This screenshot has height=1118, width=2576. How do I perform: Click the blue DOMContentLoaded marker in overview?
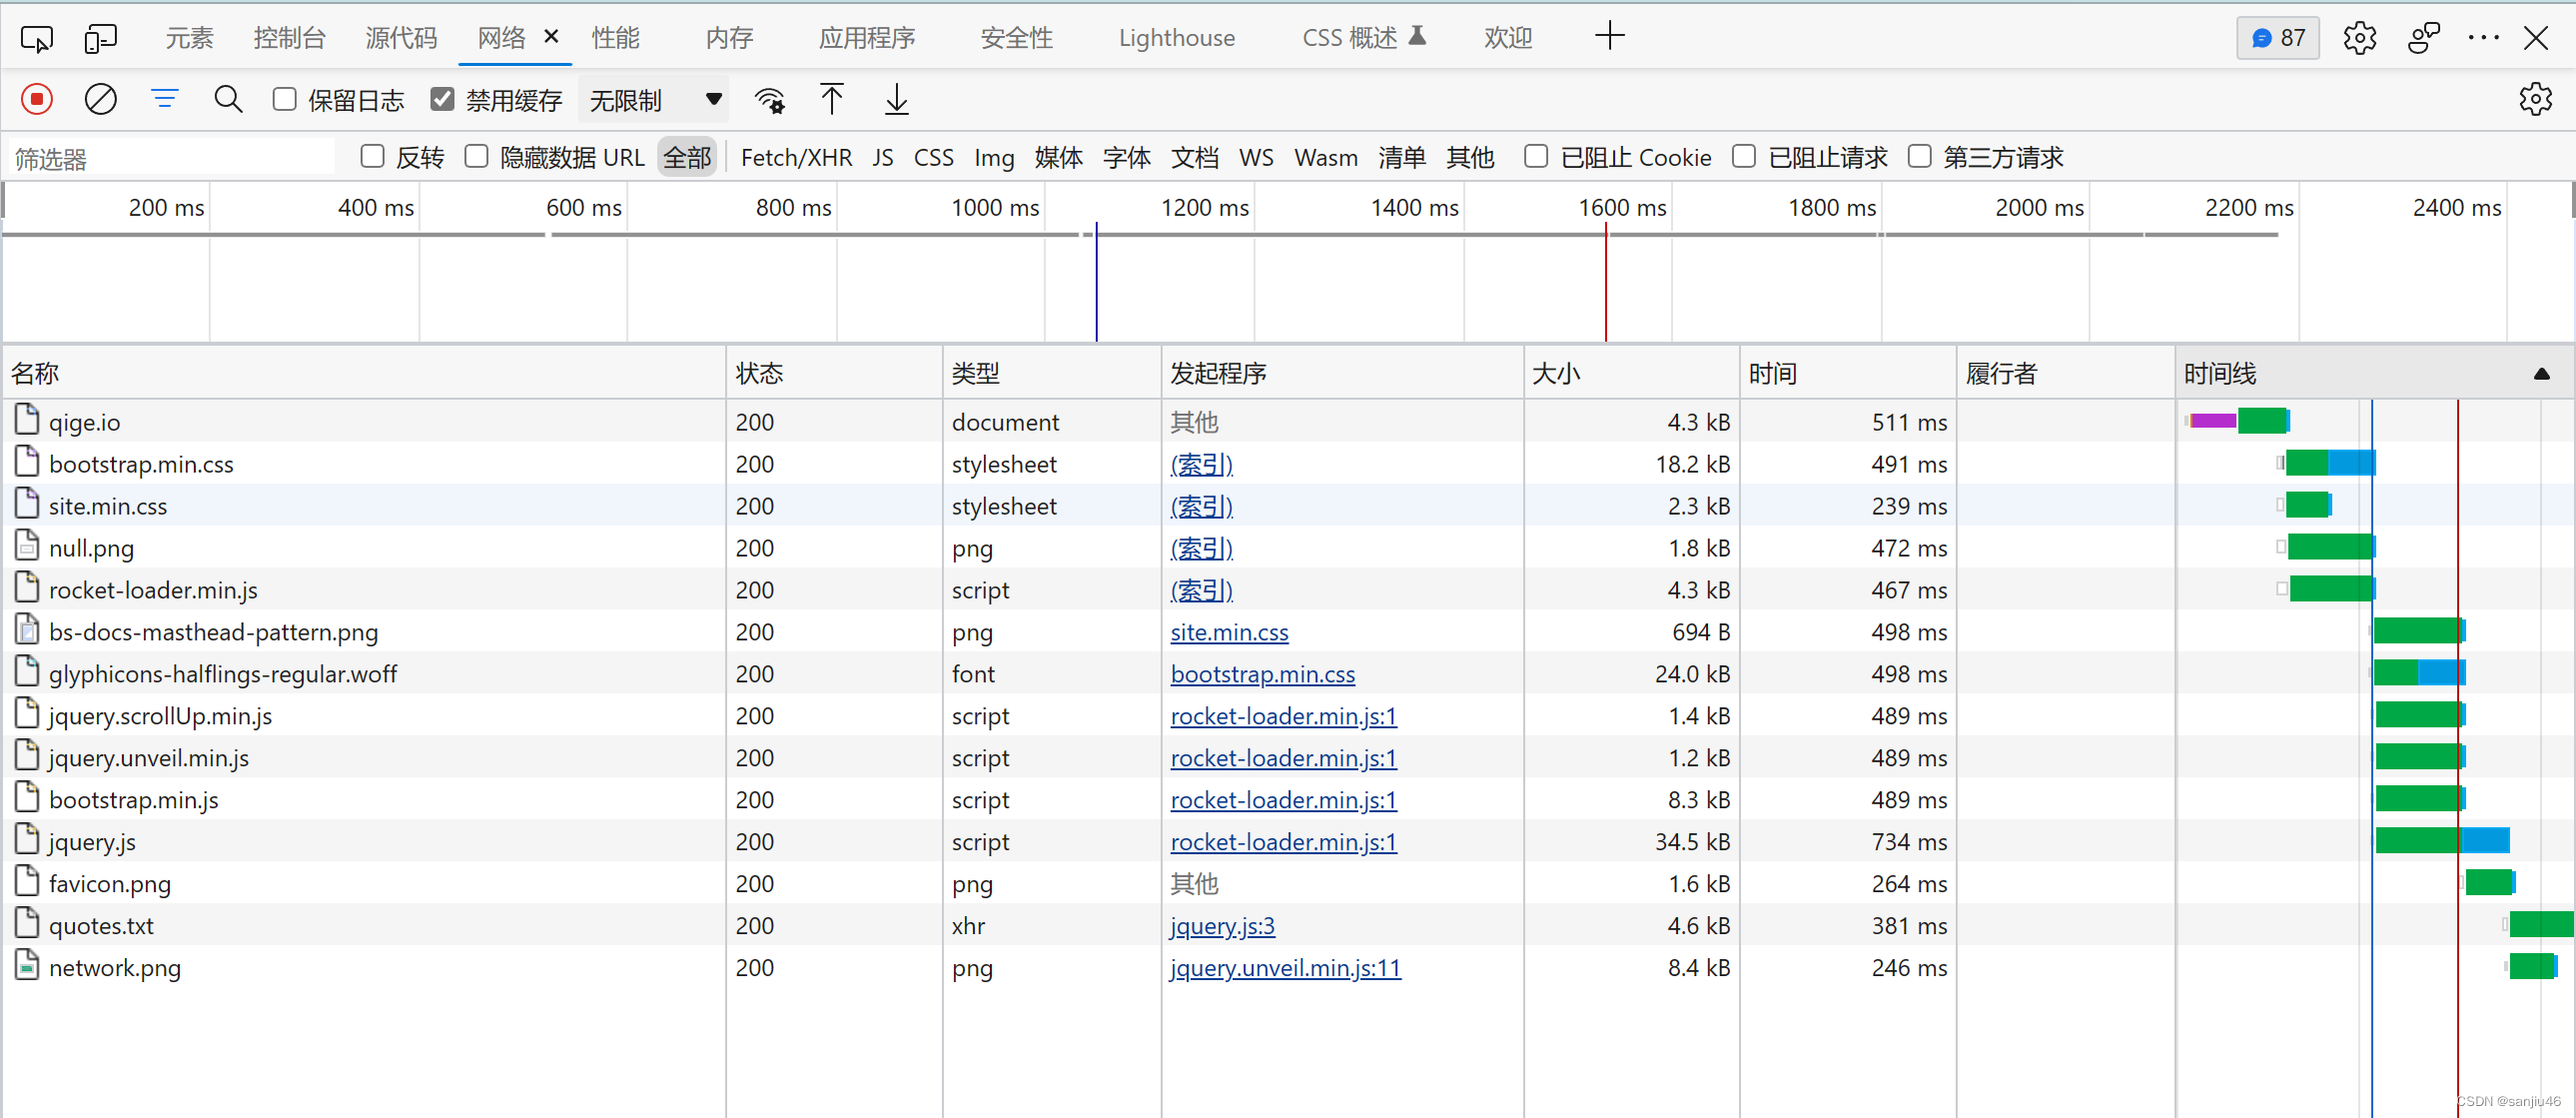1096,281
